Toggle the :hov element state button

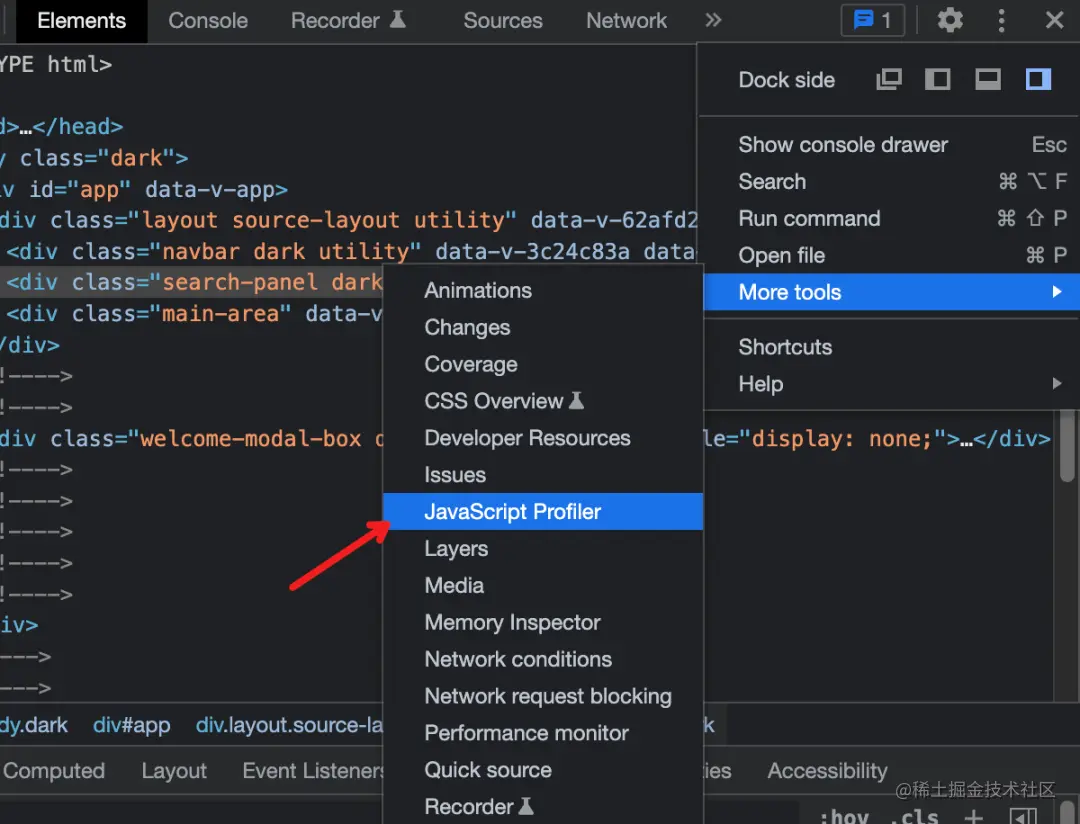(844, 816)
